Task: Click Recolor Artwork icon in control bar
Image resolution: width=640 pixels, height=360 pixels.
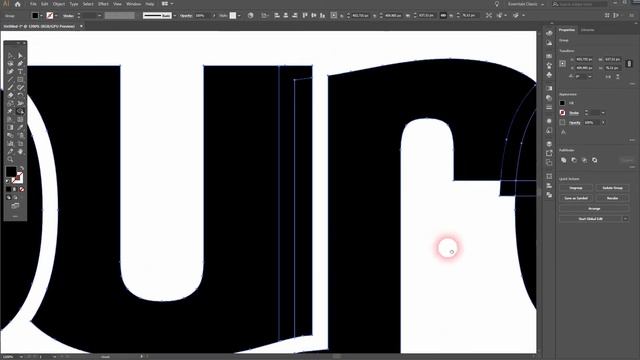Action: 251,16
